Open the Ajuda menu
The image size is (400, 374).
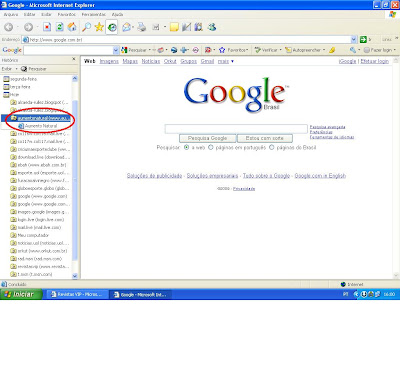pos(117,14)
